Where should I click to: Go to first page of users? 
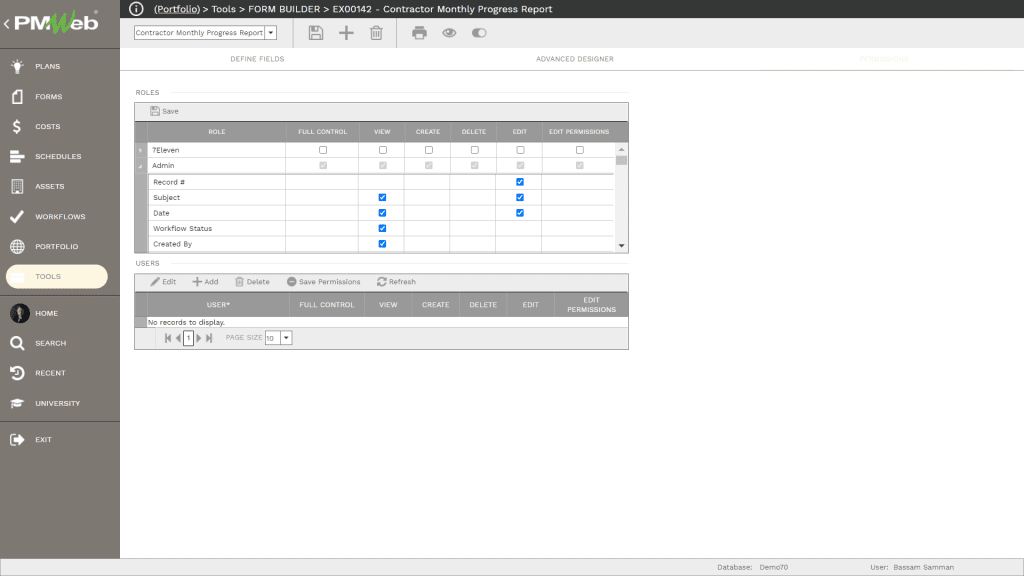pyautogui.click(x=168, y=338)
